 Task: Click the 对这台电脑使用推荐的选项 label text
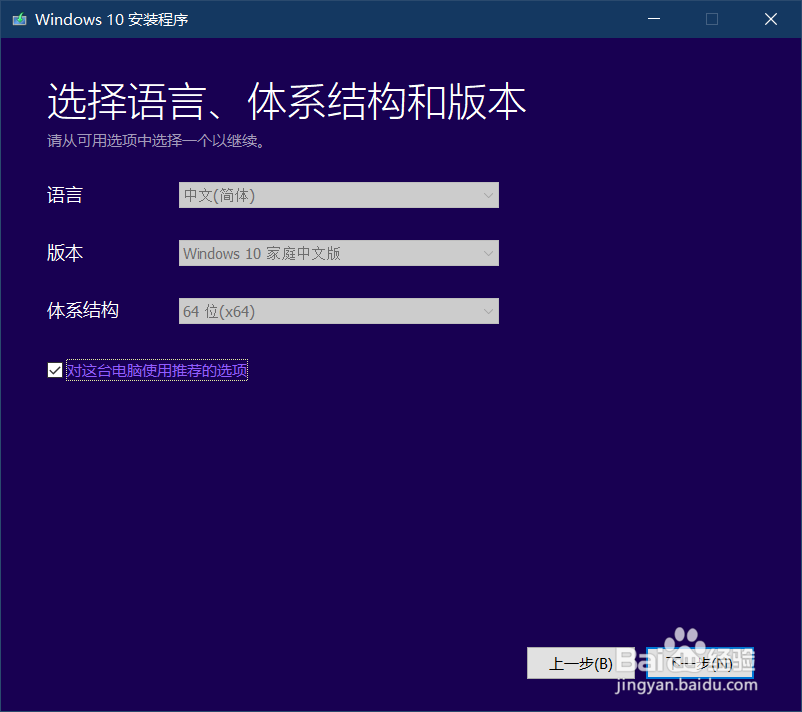tap(157, 370)
